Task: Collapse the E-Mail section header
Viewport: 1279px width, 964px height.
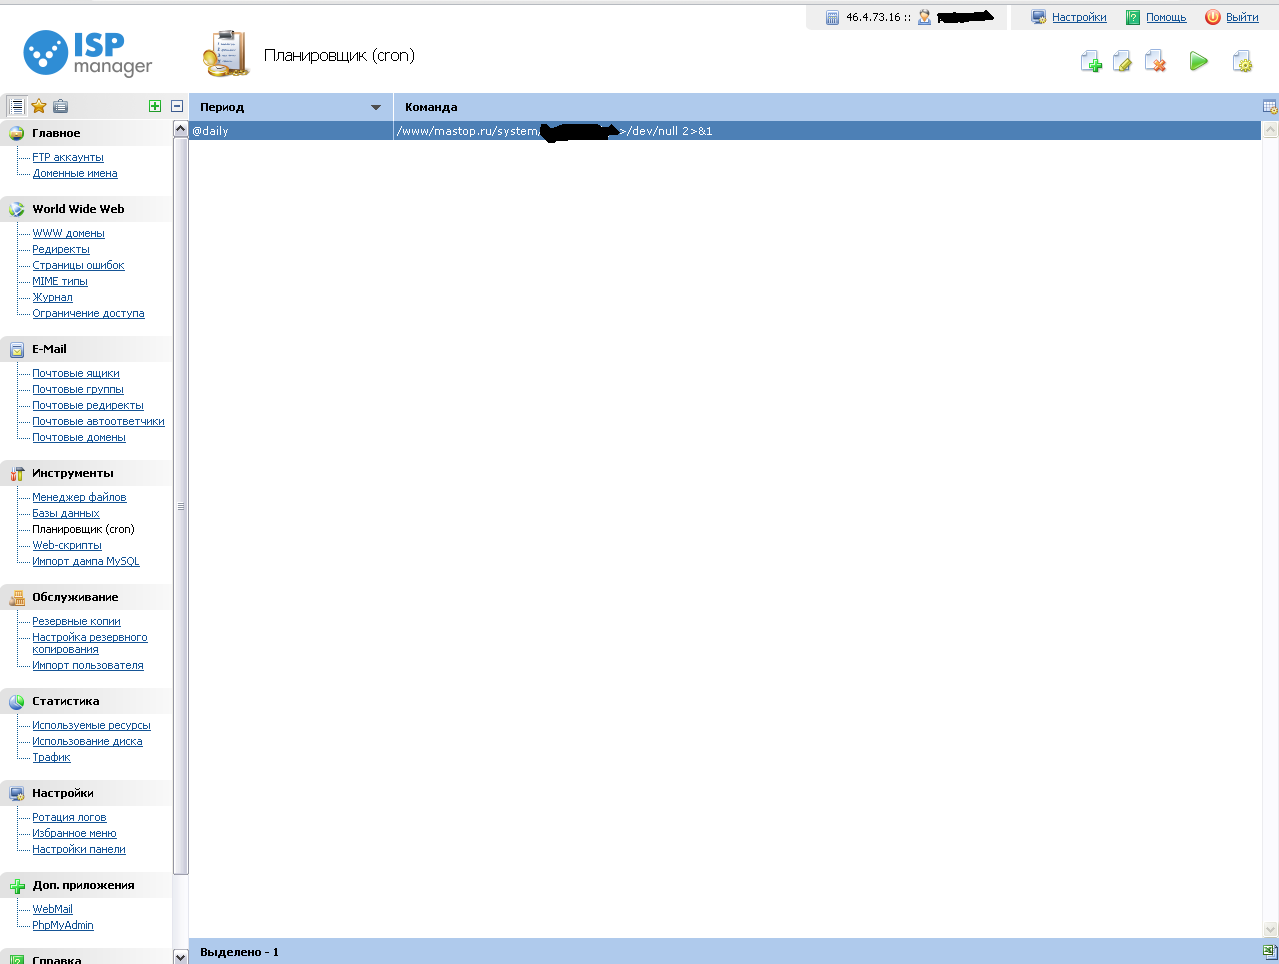Action: 49,349
